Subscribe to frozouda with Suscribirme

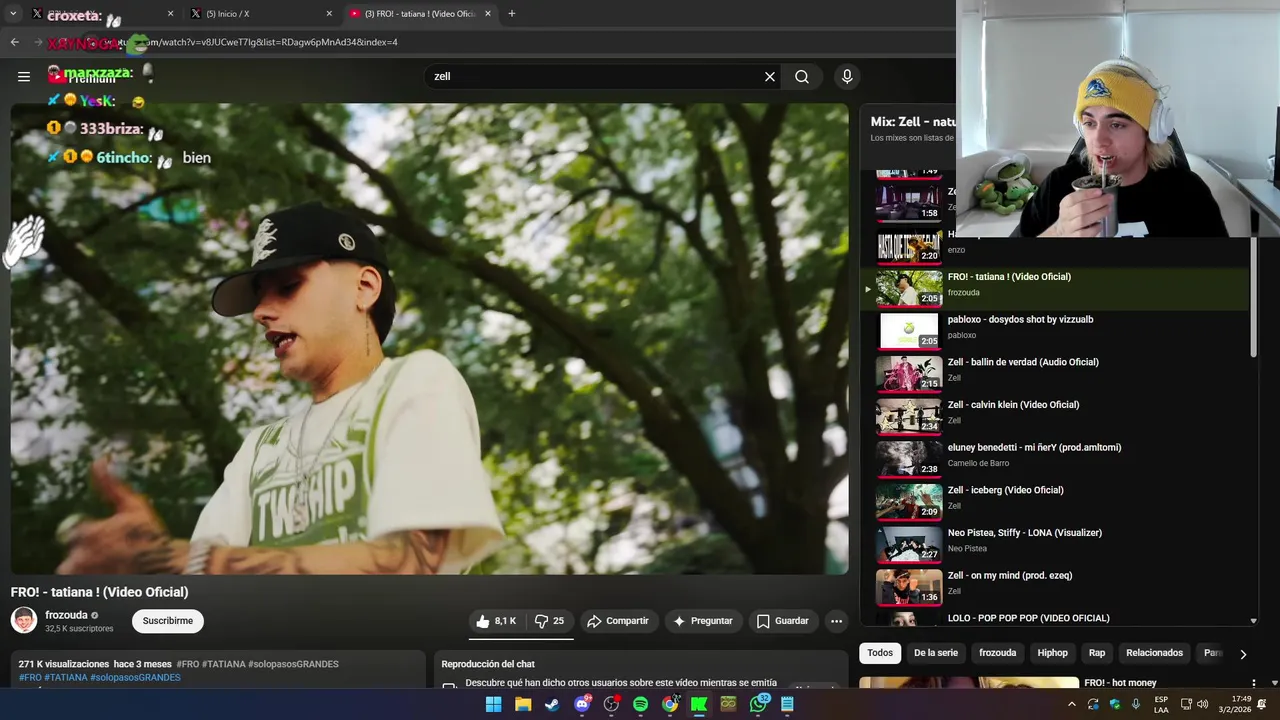coord(167,621)
